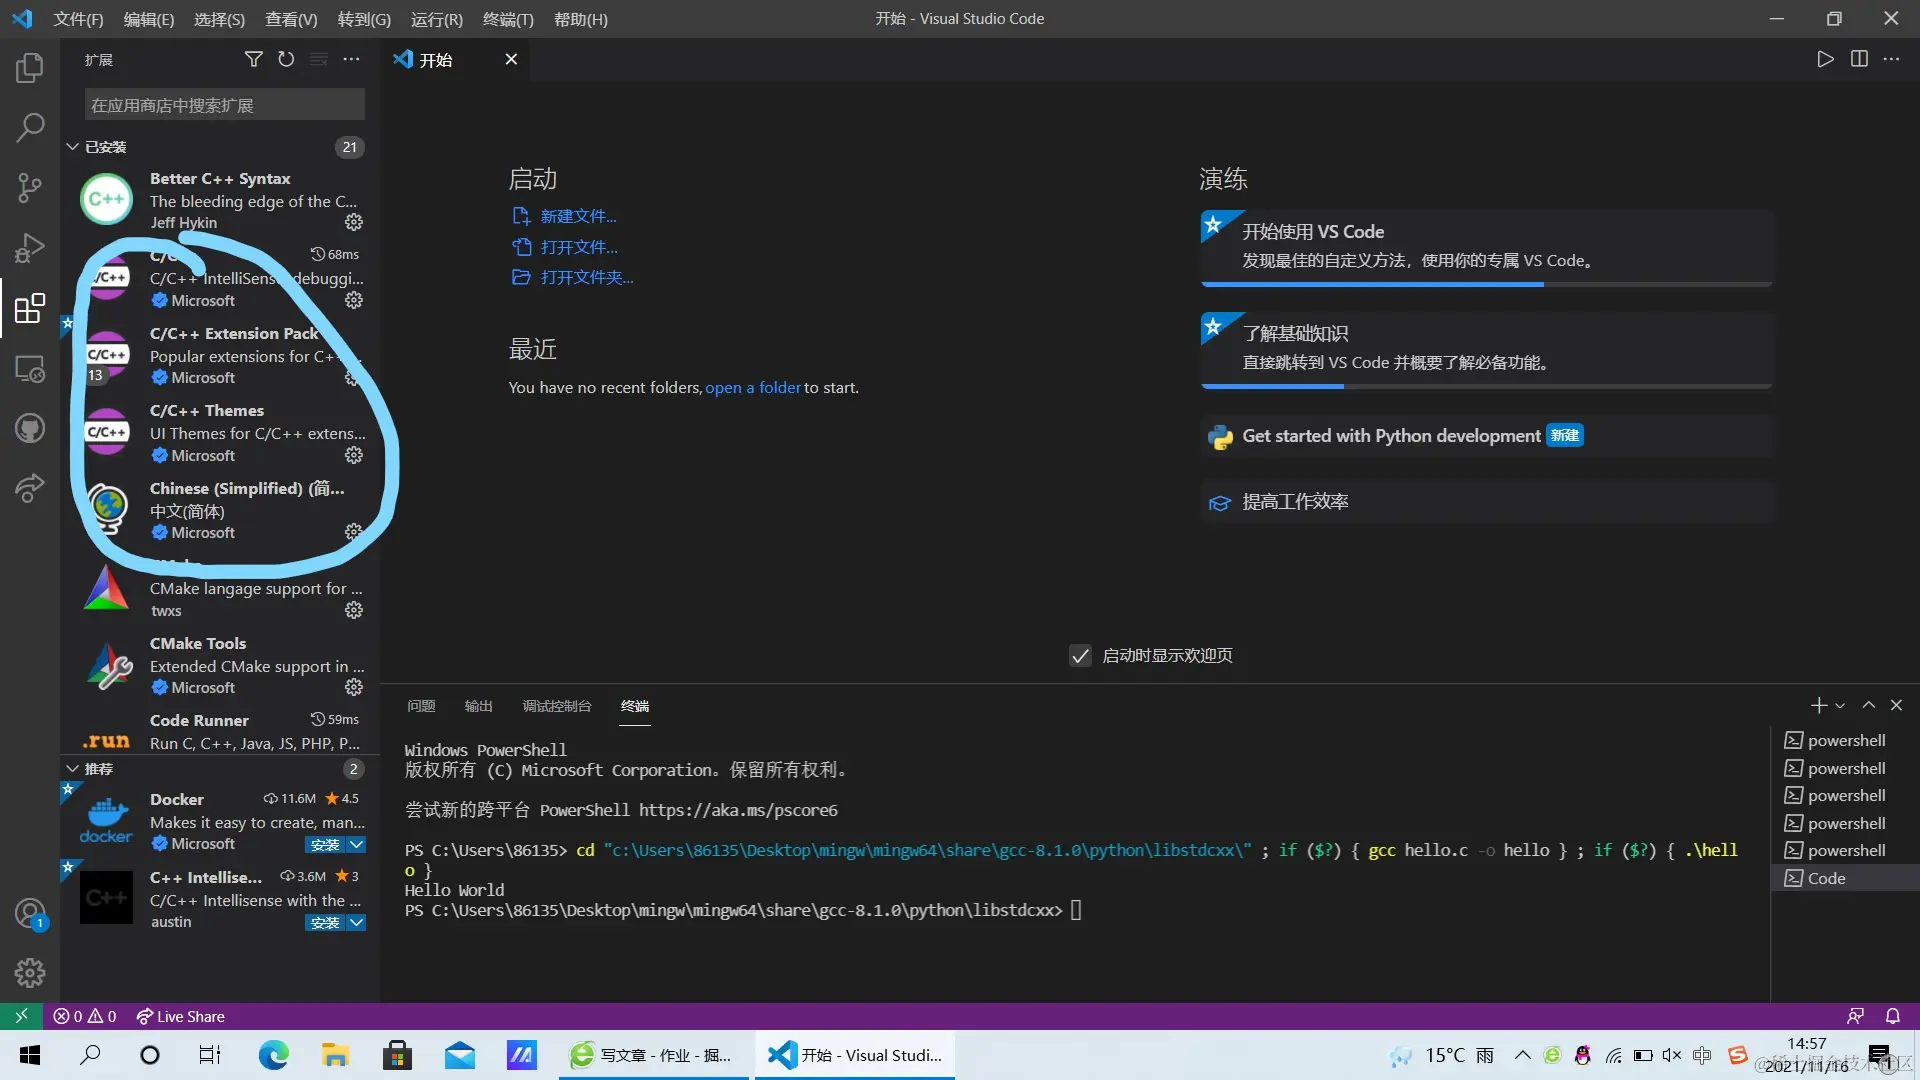Refresh the extensions list

[286, 60]
